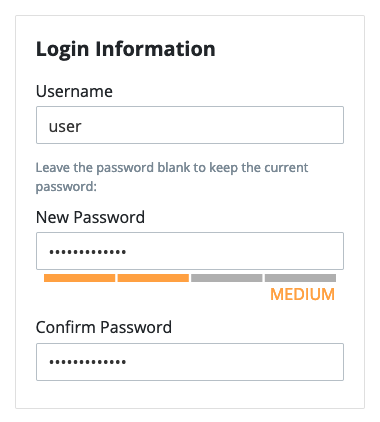Screen dimensions: 380x422
Task: Select the first orange strength bar segment
Action: pos(79,278)
